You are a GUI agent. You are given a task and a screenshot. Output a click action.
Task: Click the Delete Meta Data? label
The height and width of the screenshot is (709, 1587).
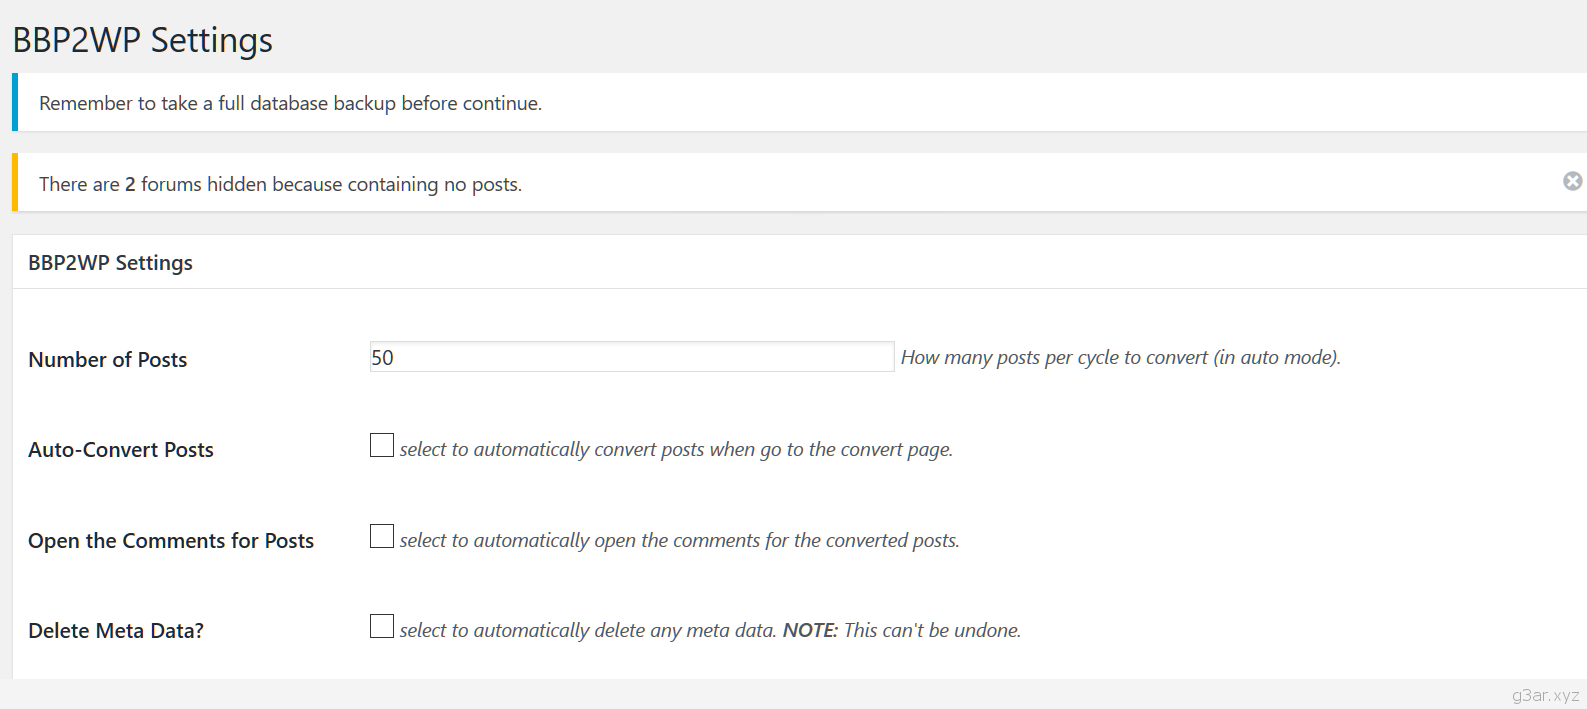(116, 631)
